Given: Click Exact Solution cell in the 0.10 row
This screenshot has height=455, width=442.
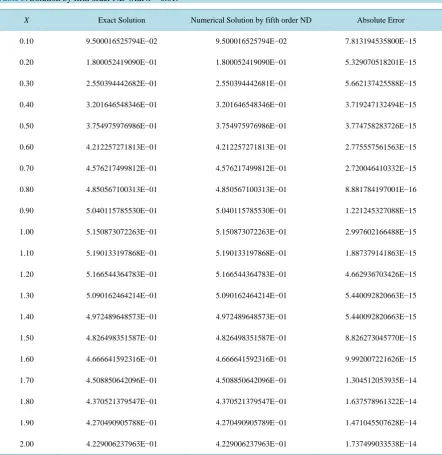Looking at the screenshot, I should click(x=122, y=41).
